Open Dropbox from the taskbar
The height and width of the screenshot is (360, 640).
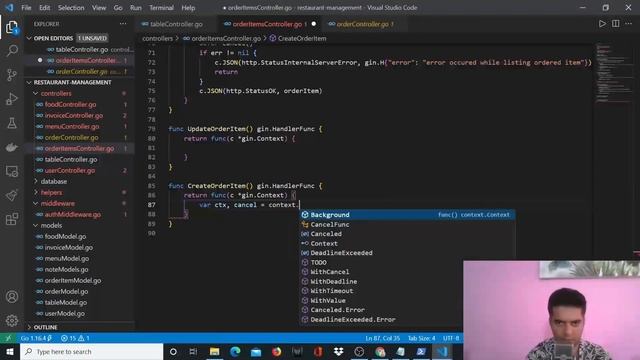click(x=338, y=351)
